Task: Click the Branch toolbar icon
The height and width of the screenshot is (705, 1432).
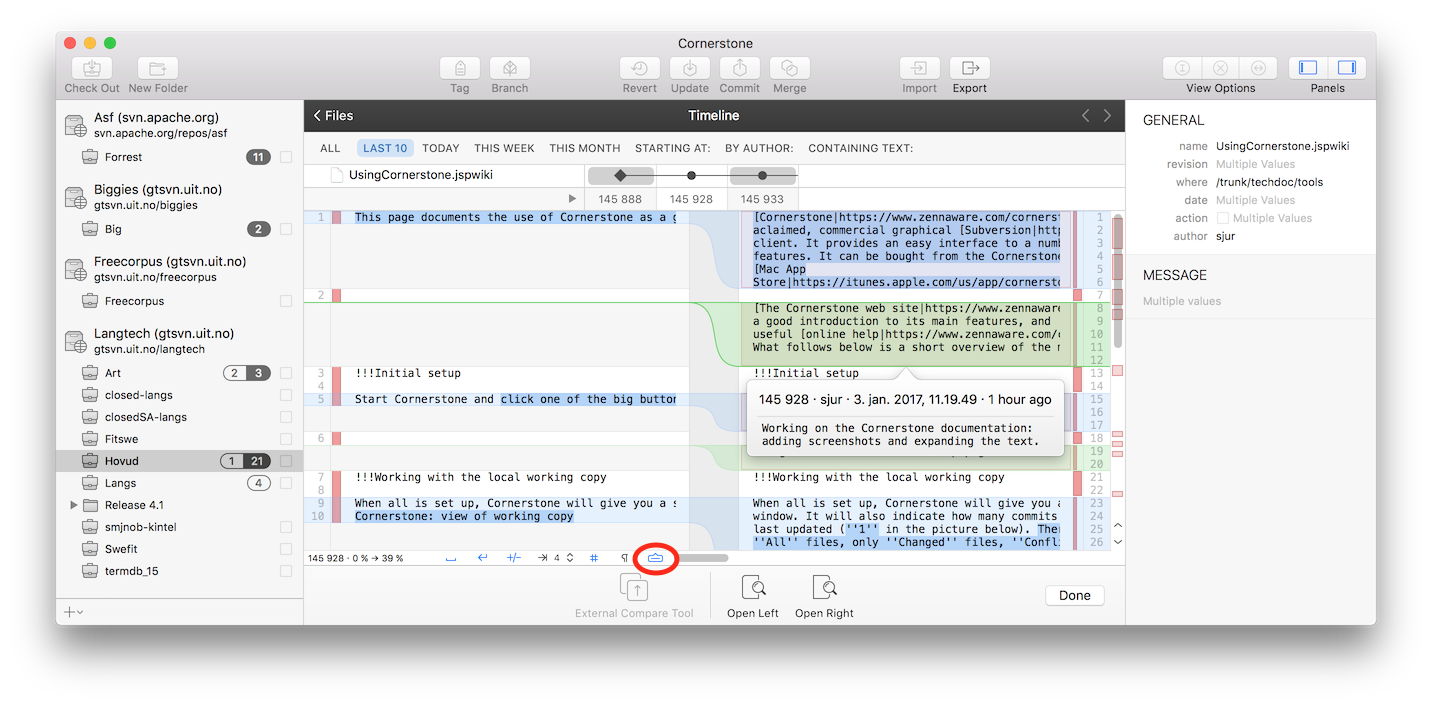Action: 510,68
